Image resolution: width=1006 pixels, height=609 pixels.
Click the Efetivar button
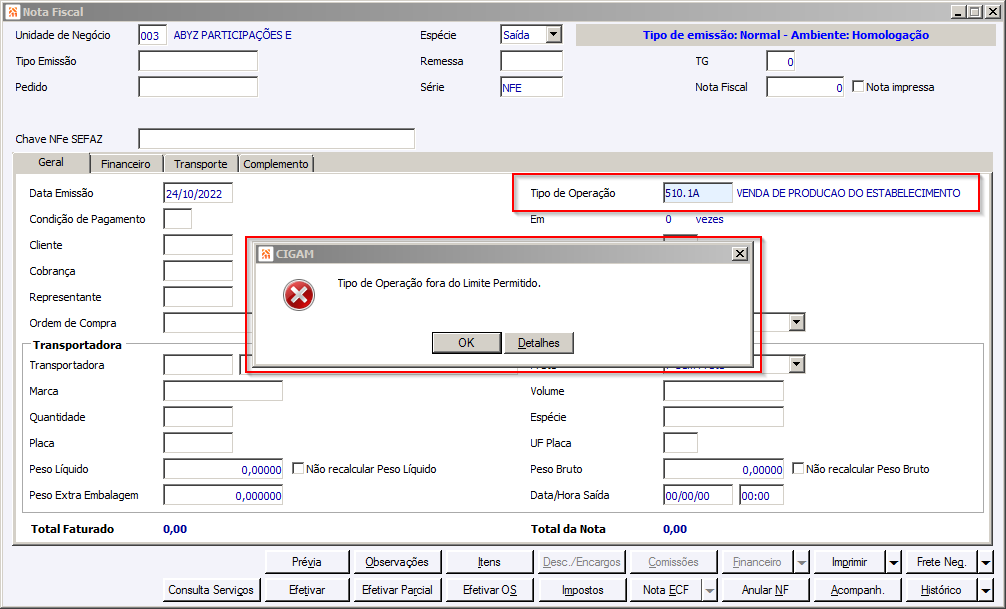click(307, 590)
